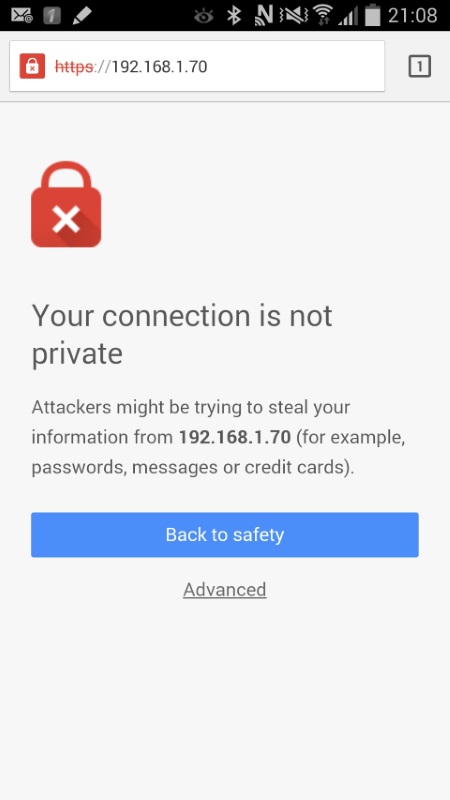Click the Back to safety button
The height and width of the screenshot is (800, 450).
[224, 535]
